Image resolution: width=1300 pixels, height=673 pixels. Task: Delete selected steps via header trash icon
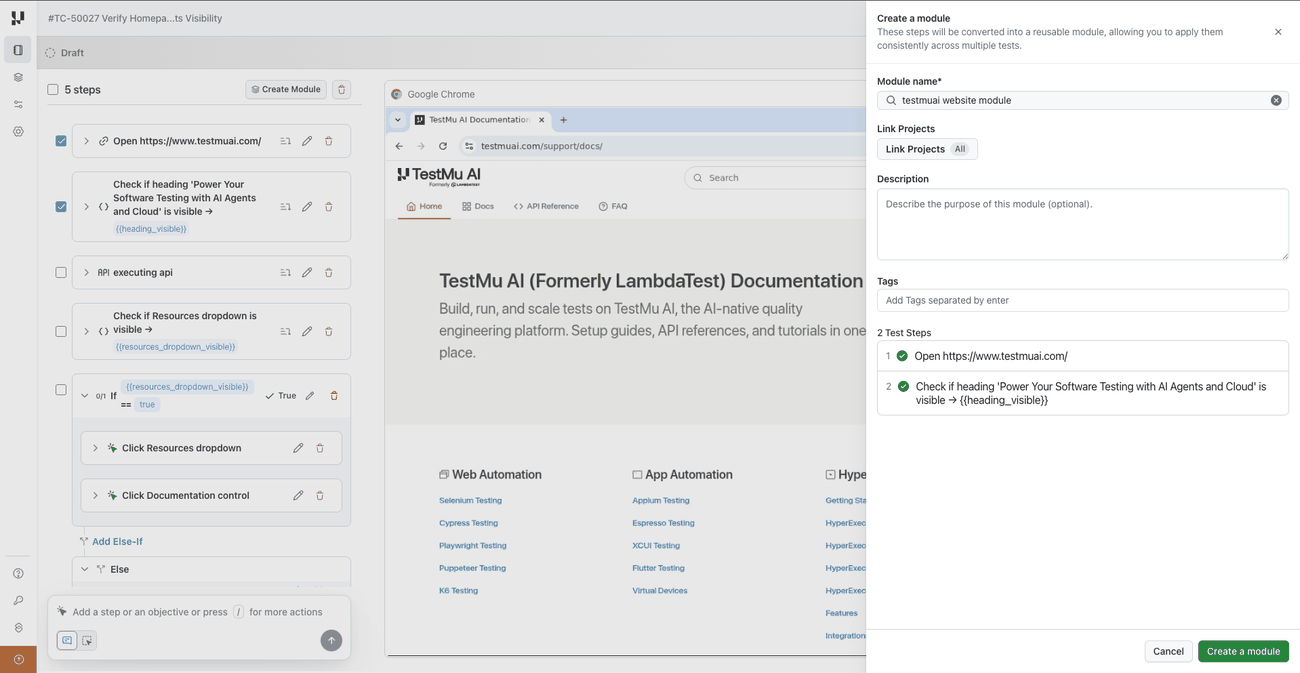click(x=341, y=89)
